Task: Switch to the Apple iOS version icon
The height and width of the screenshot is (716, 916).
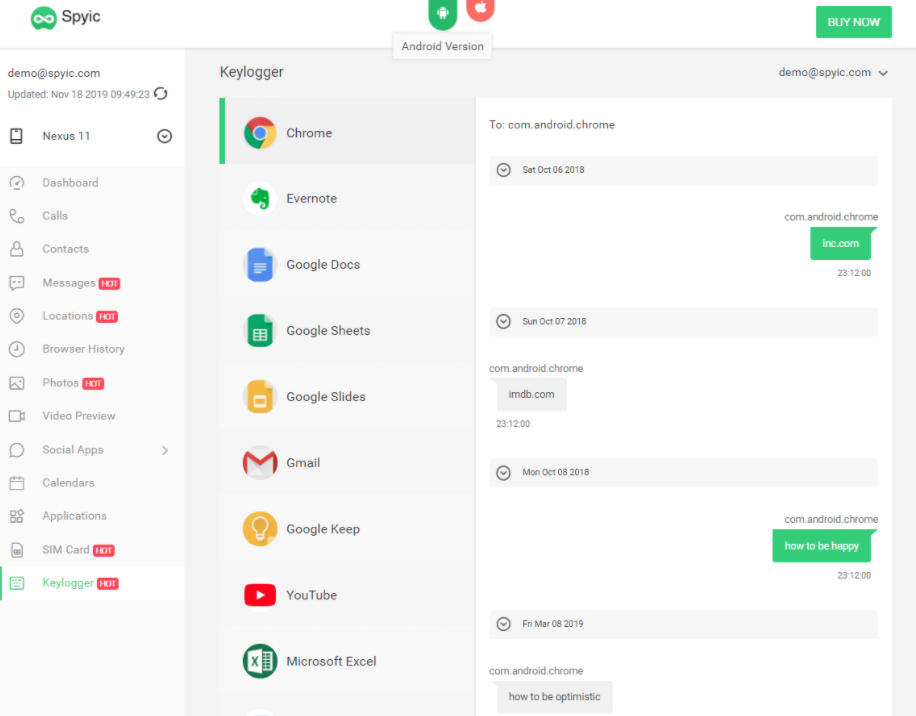Action: pos(480,8)
